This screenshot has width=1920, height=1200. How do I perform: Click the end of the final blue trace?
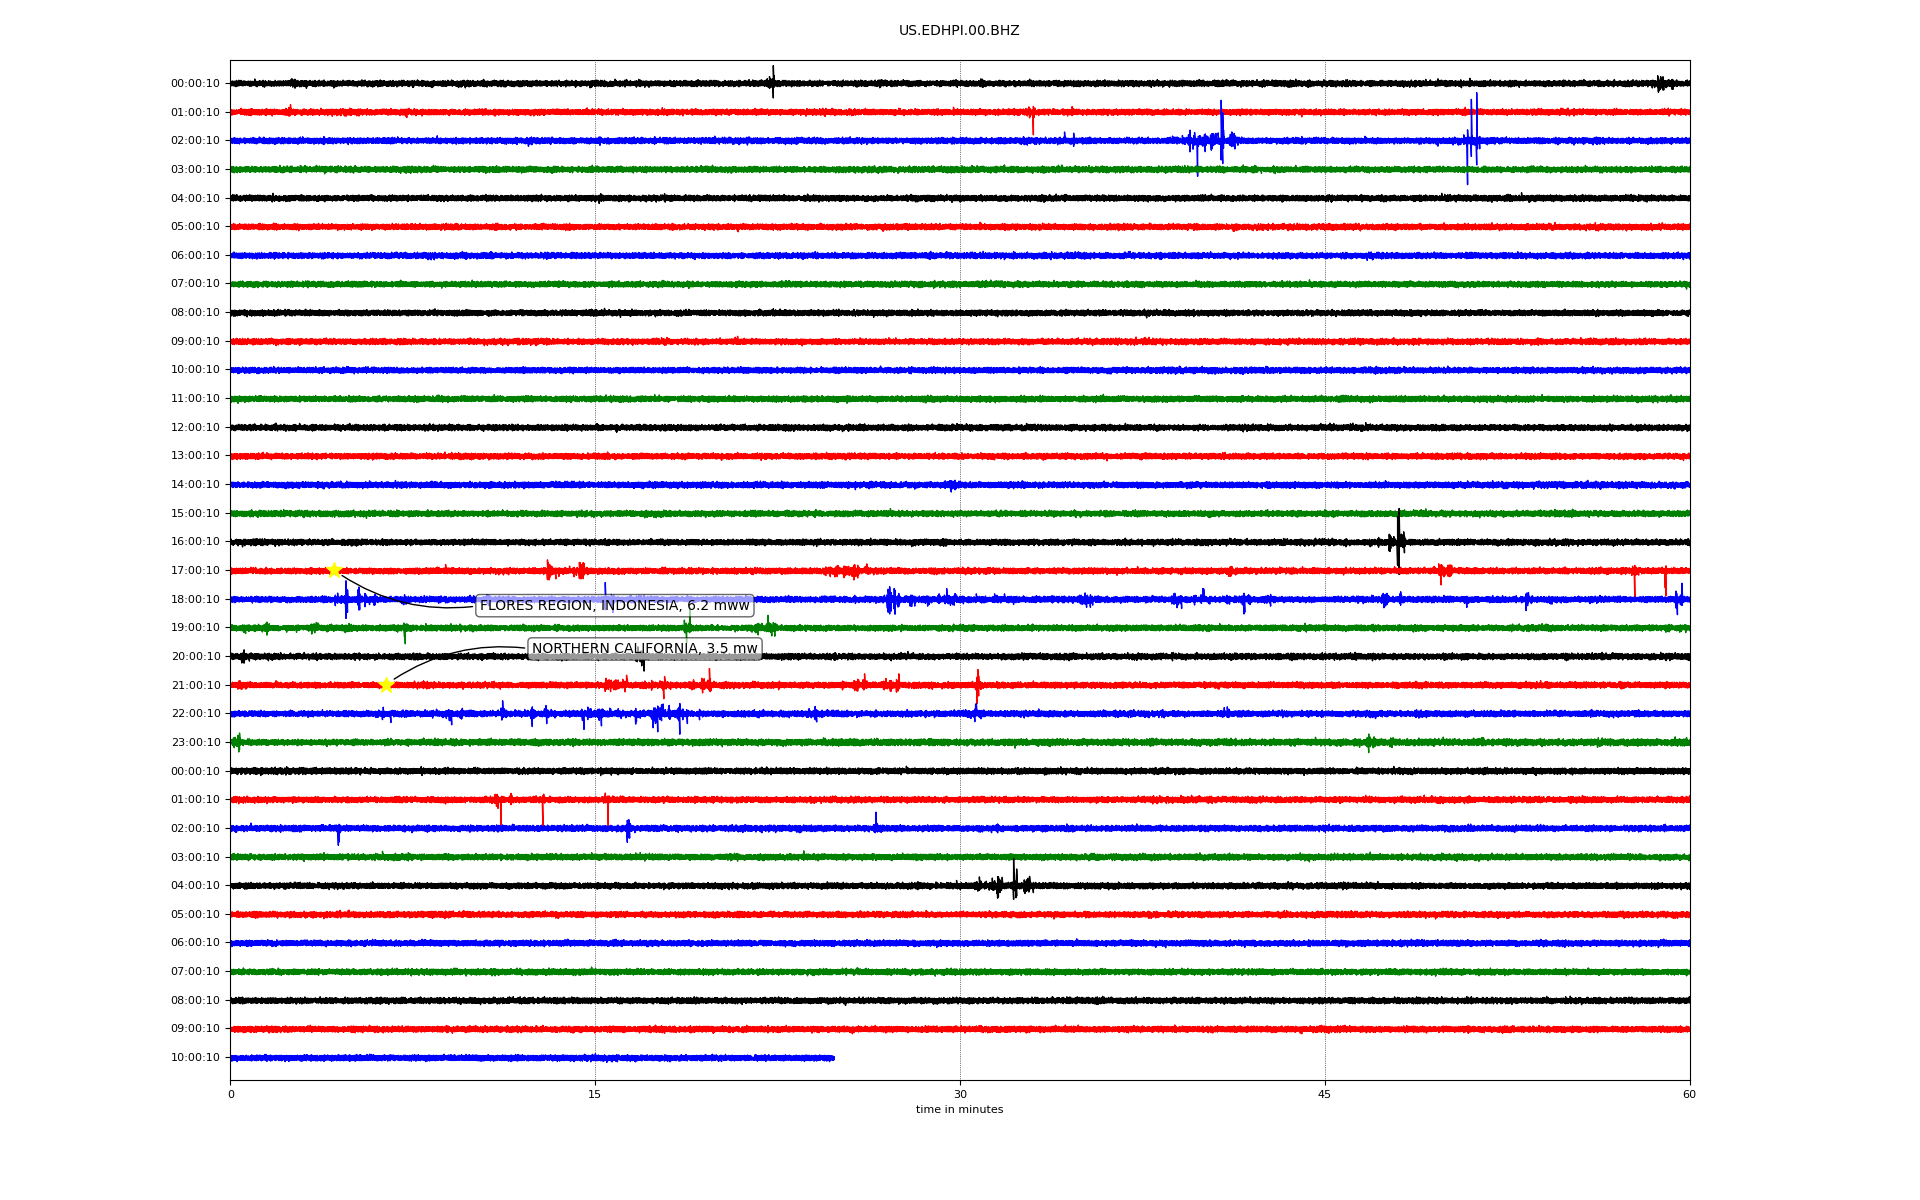click(832, 1058)
